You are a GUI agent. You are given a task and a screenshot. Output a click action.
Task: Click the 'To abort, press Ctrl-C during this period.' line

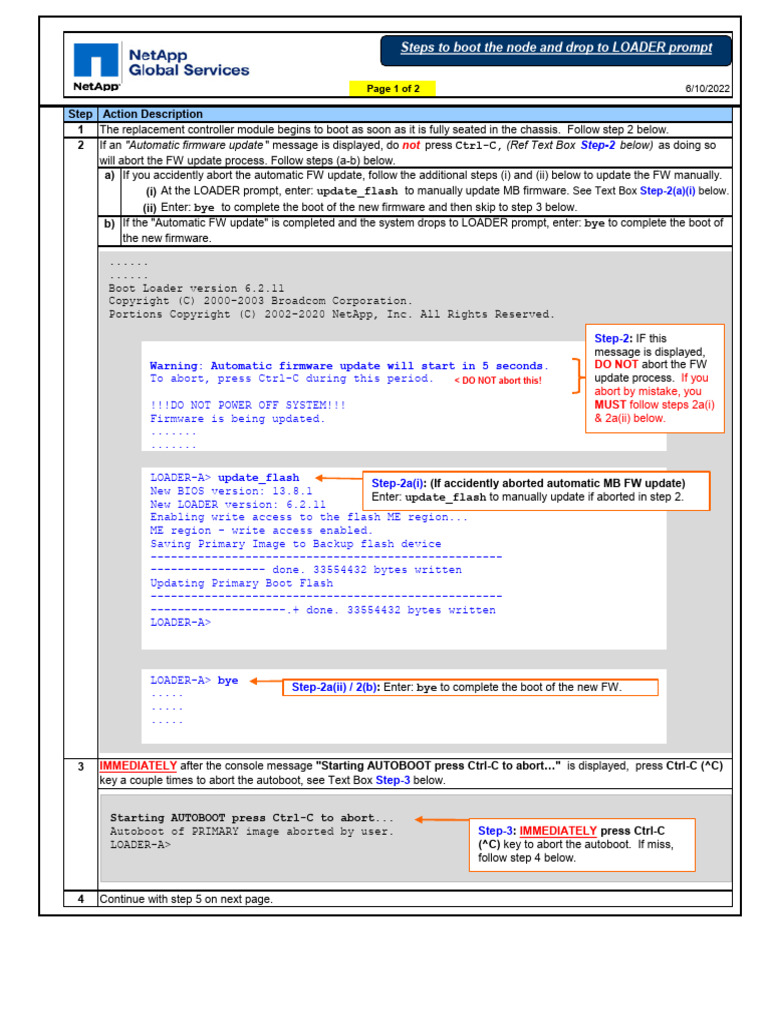click(x=291, y=379)
